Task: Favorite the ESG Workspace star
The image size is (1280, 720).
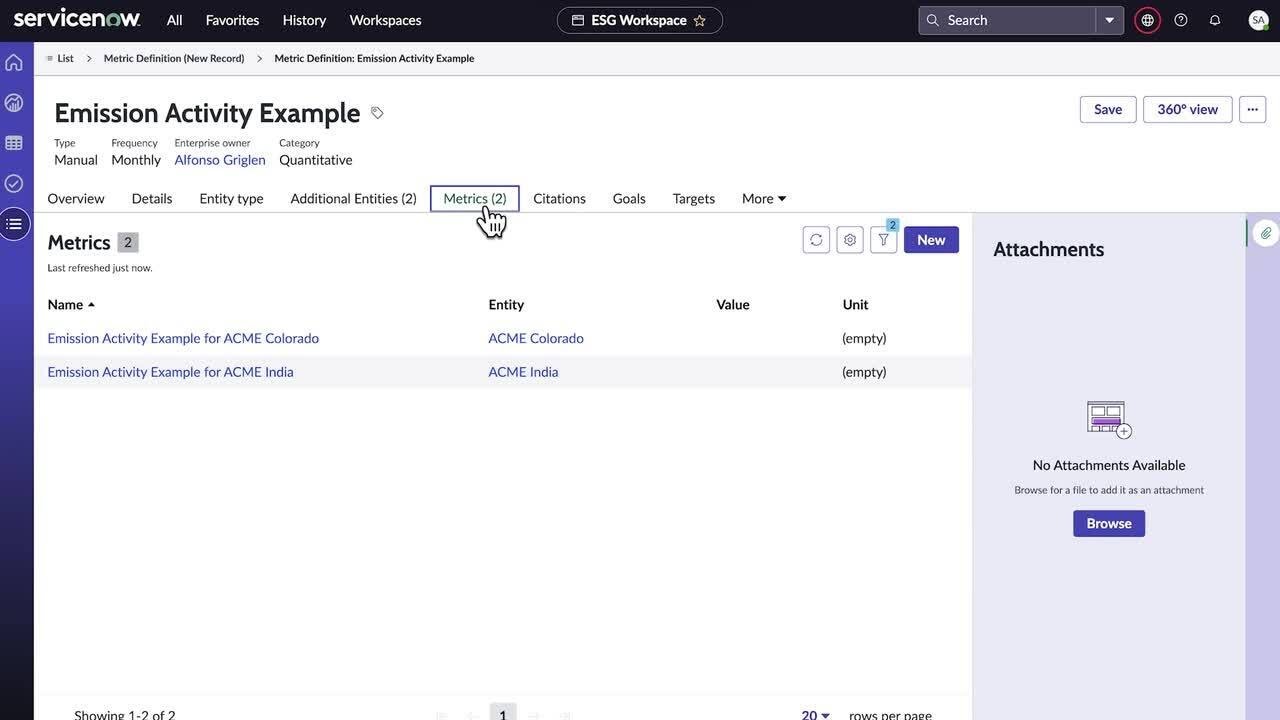Action: pyautogui.click(x=700, y=20)
